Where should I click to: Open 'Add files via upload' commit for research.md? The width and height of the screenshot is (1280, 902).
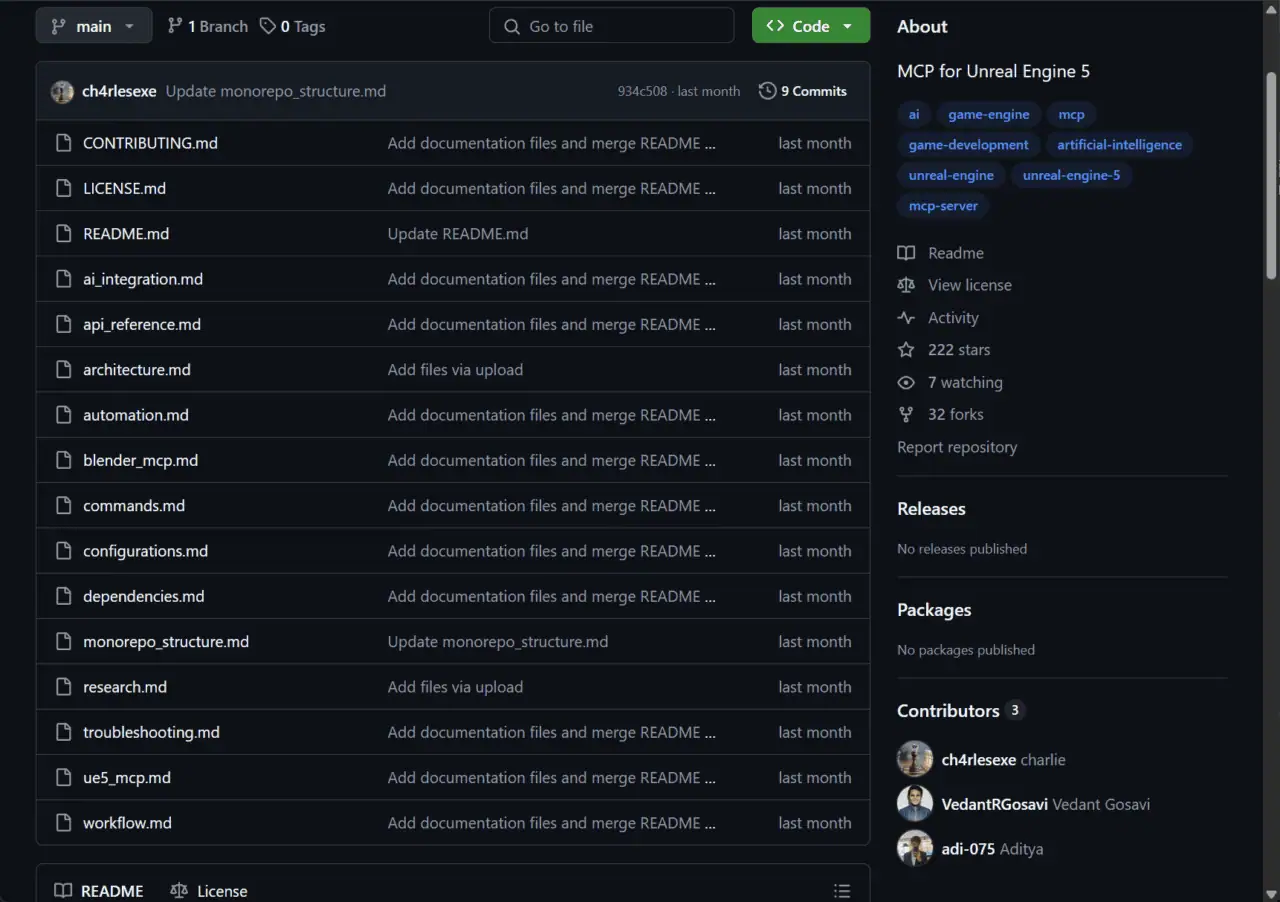point(455,687)
